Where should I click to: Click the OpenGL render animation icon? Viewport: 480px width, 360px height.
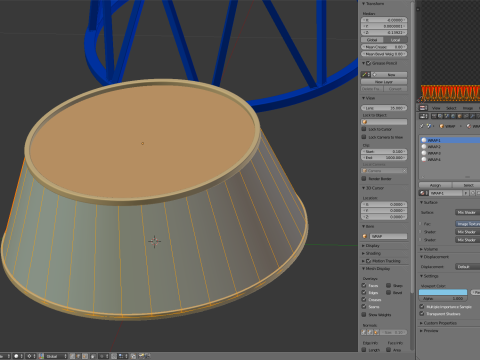148,356
